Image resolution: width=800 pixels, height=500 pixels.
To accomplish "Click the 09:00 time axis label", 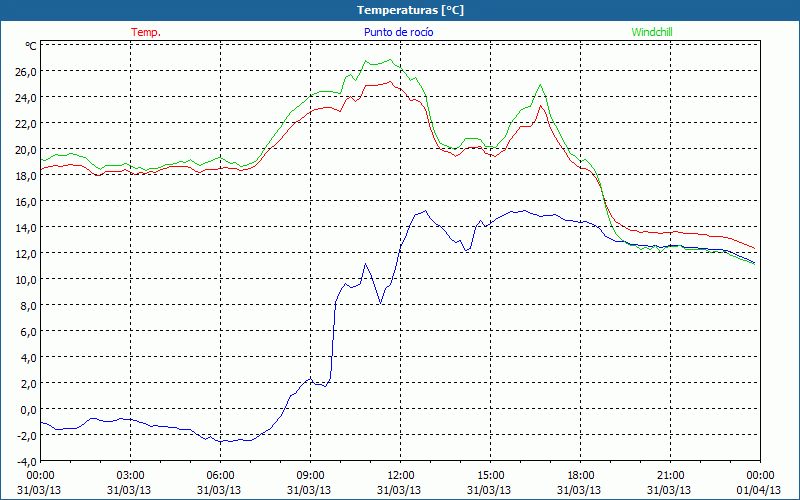I will pos(310,475).
